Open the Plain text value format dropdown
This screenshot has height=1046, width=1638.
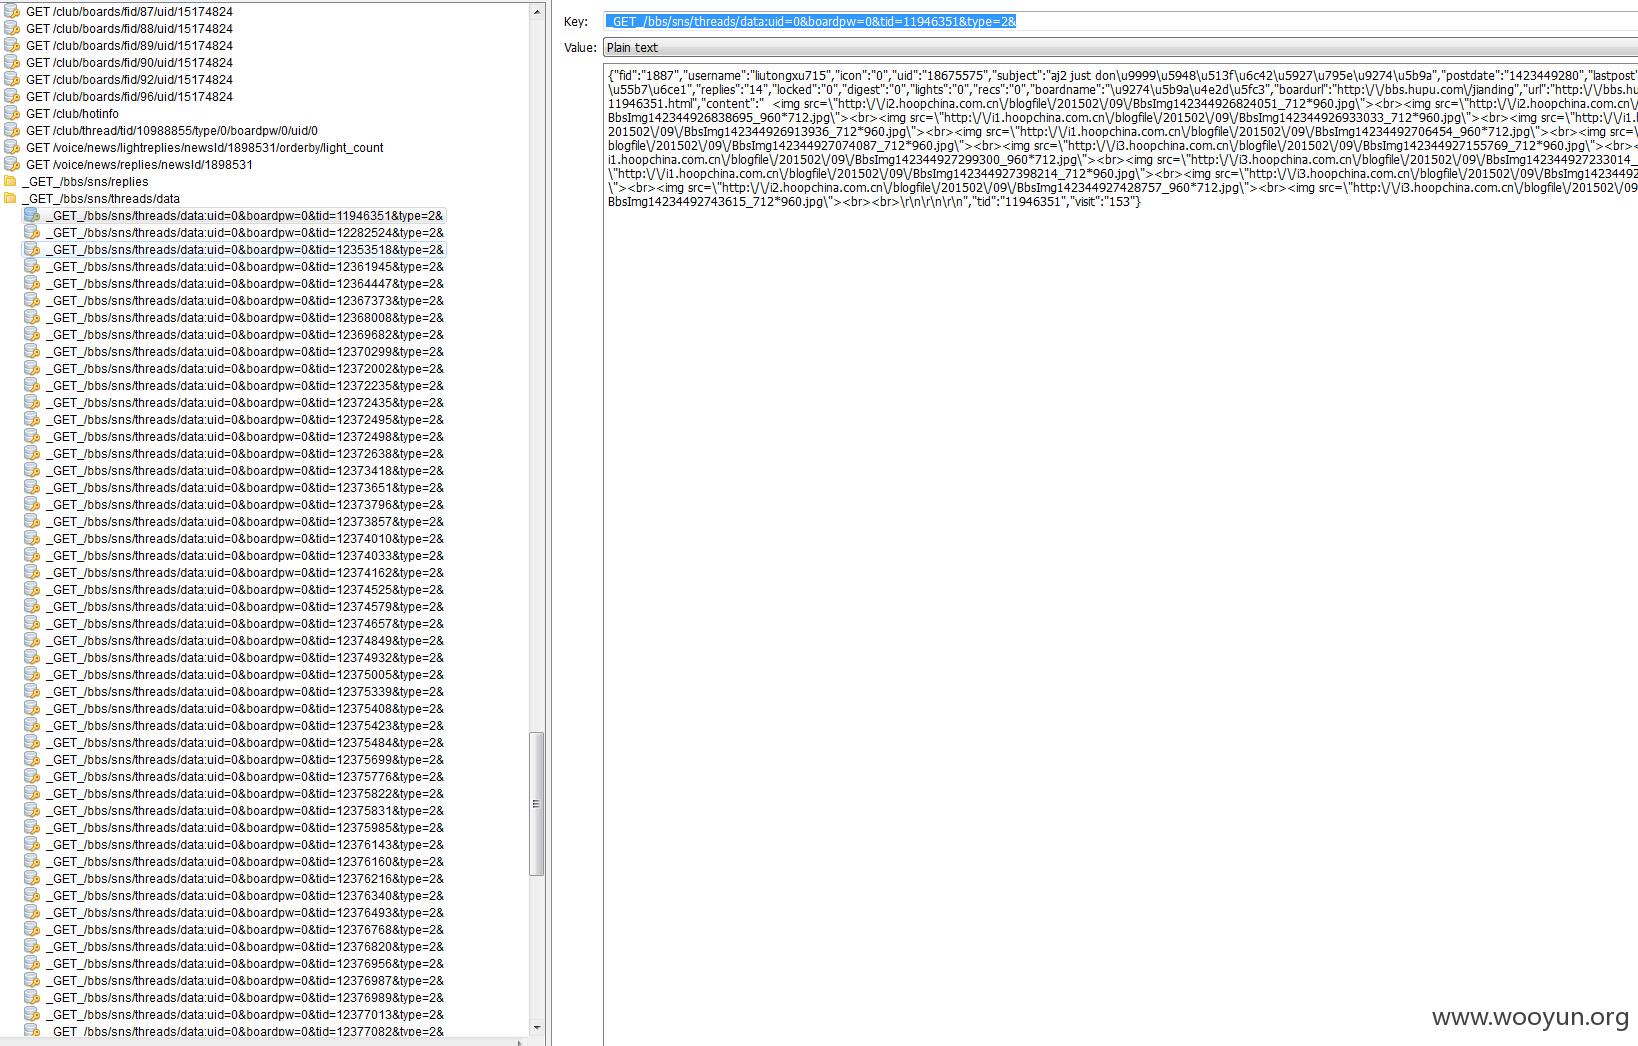[x=1120, y=47]
